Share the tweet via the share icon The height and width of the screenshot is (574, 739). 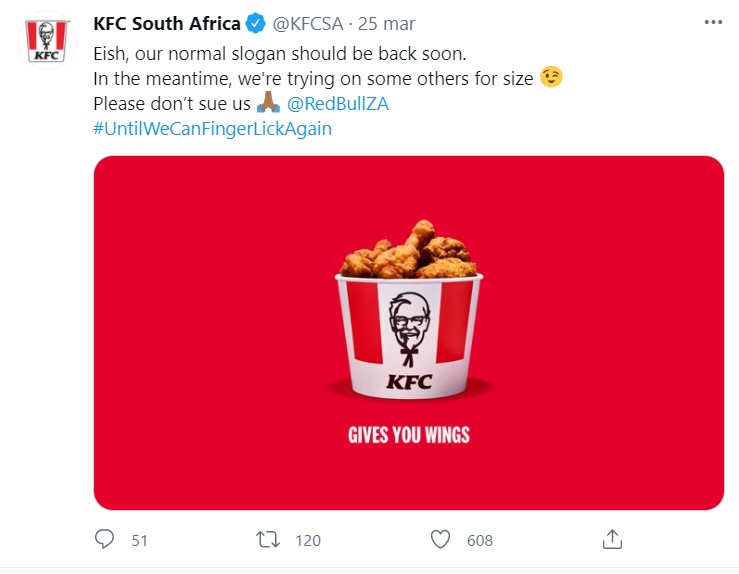pos(613,540)
